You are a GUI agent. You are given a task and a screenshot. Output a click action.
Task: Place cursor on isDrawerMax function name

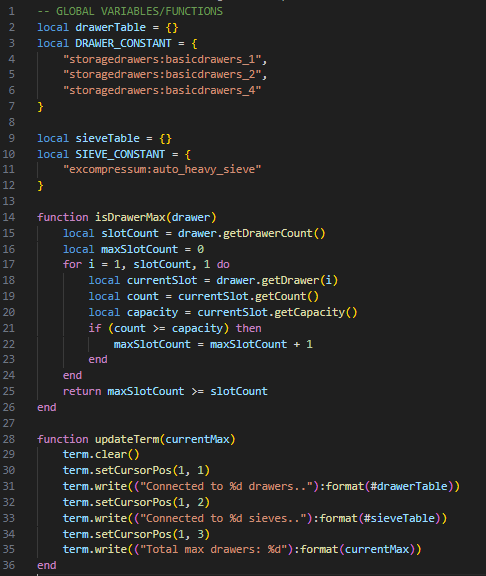pyautogui.click(x=130, y=217)
